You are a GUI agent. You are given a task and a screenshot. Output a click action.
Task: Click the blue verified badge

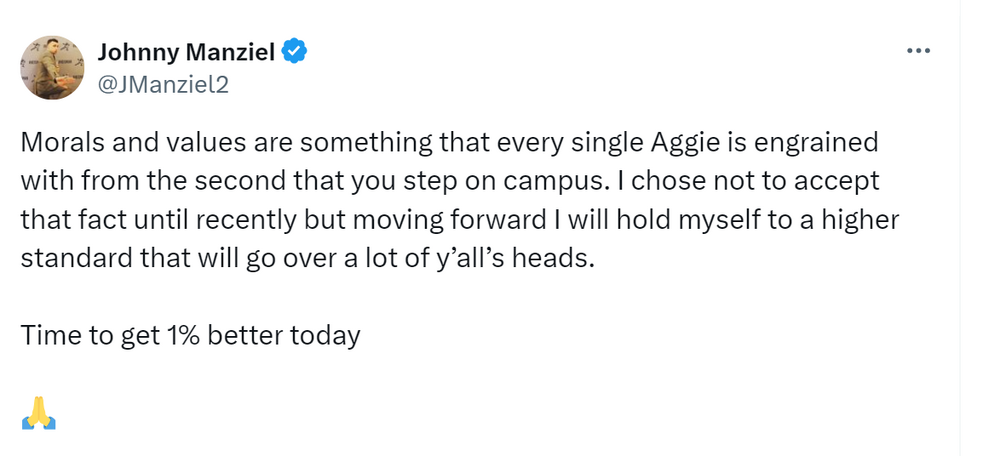(293, 52)
